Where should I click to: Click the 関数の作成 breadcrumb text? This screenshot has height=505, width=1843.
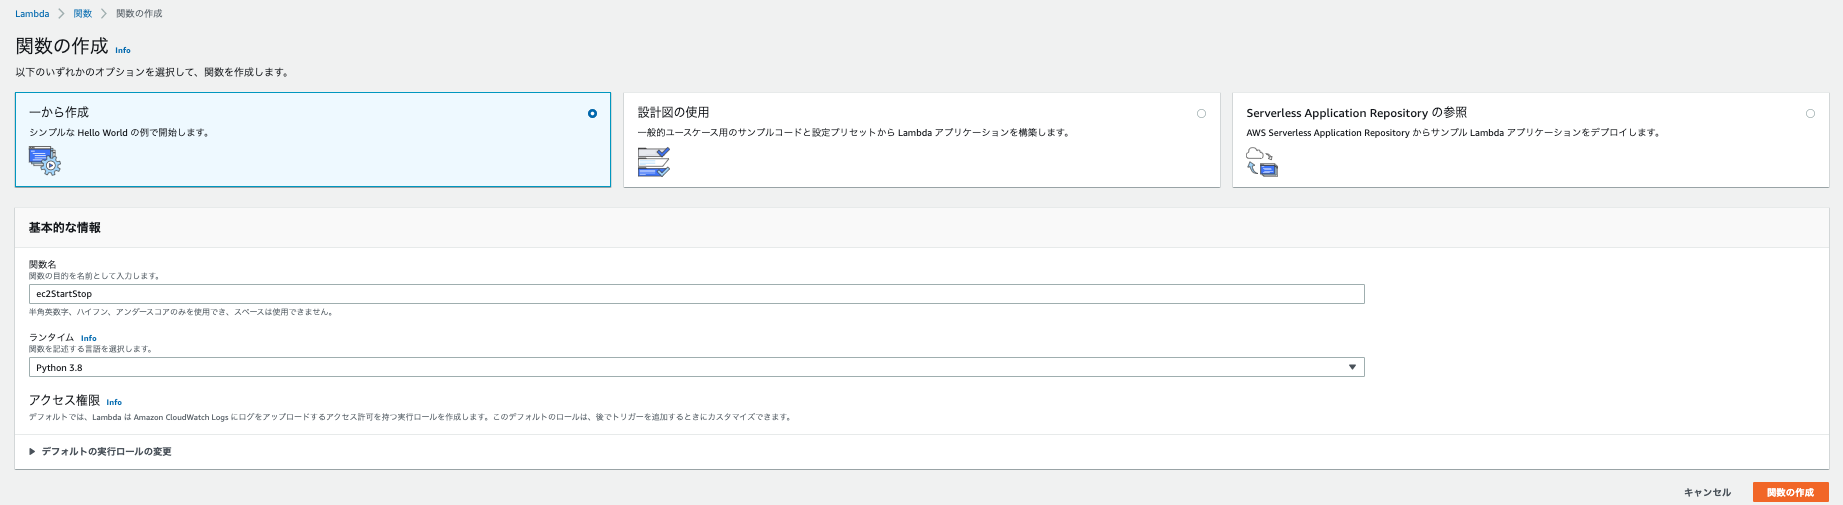(139, 14)
